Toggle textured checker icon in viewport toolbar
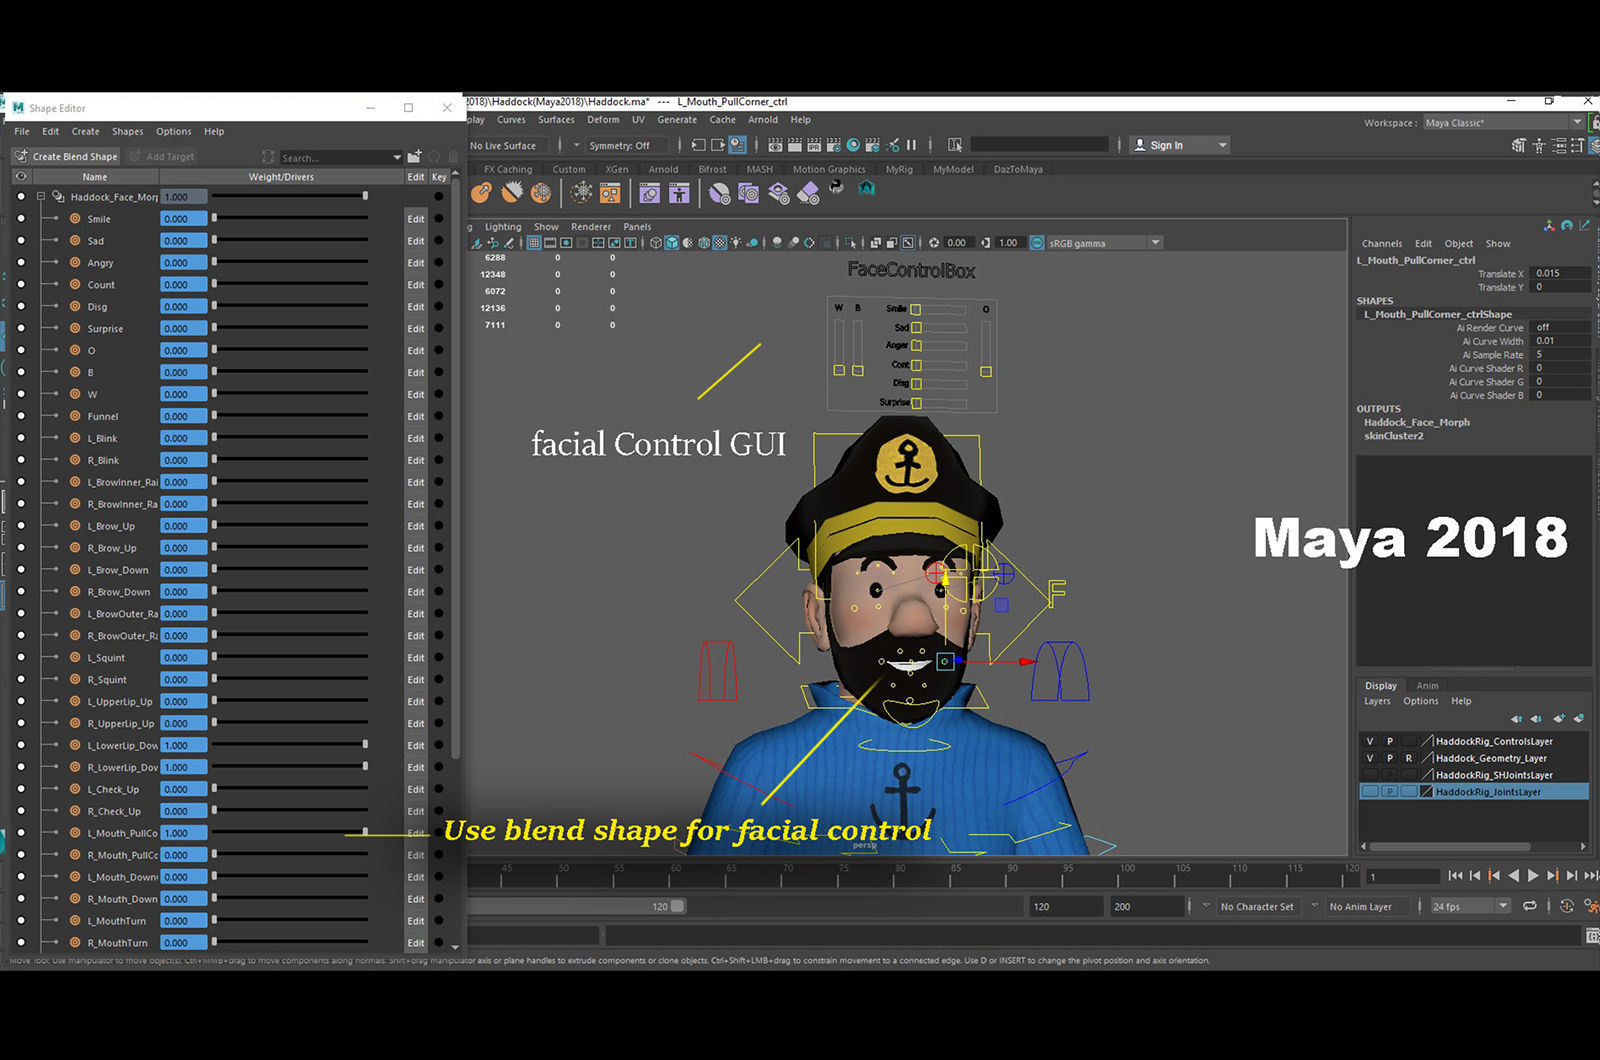1600x1060 pixels. tap(720, 242)
